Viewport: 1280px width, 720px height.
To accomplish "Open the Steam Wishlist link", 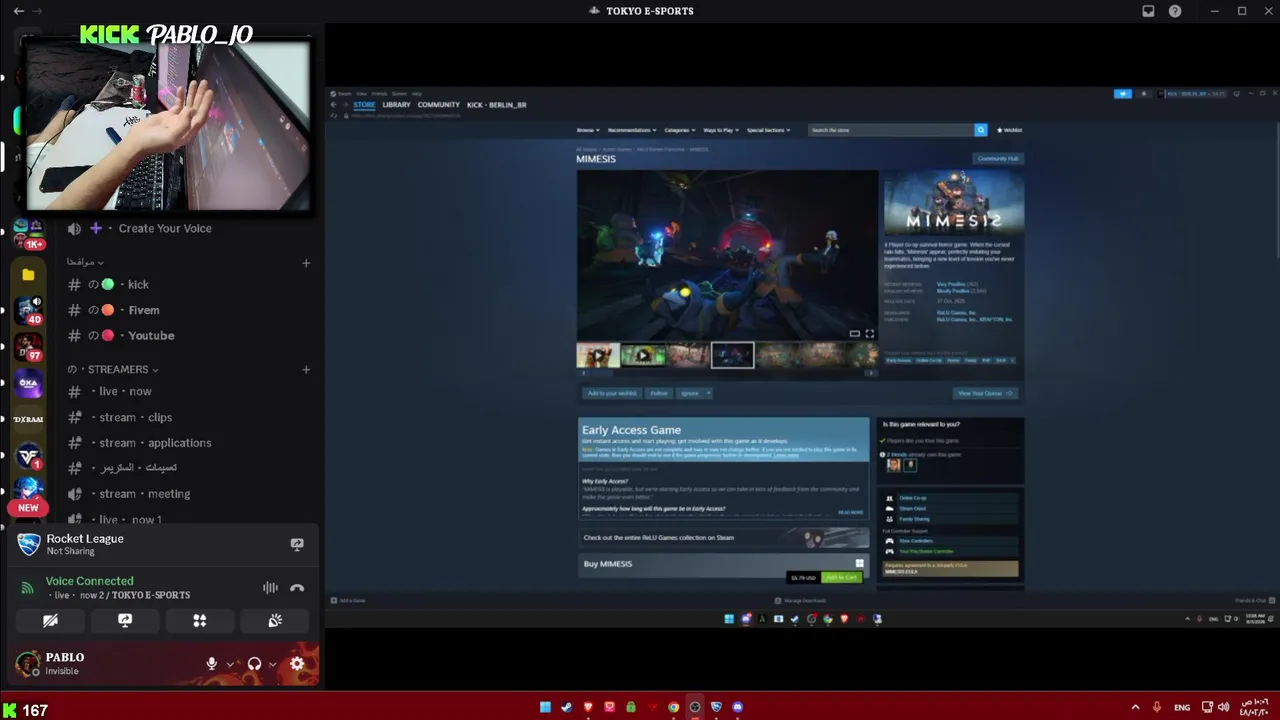I will click(x=1010, y=130).
